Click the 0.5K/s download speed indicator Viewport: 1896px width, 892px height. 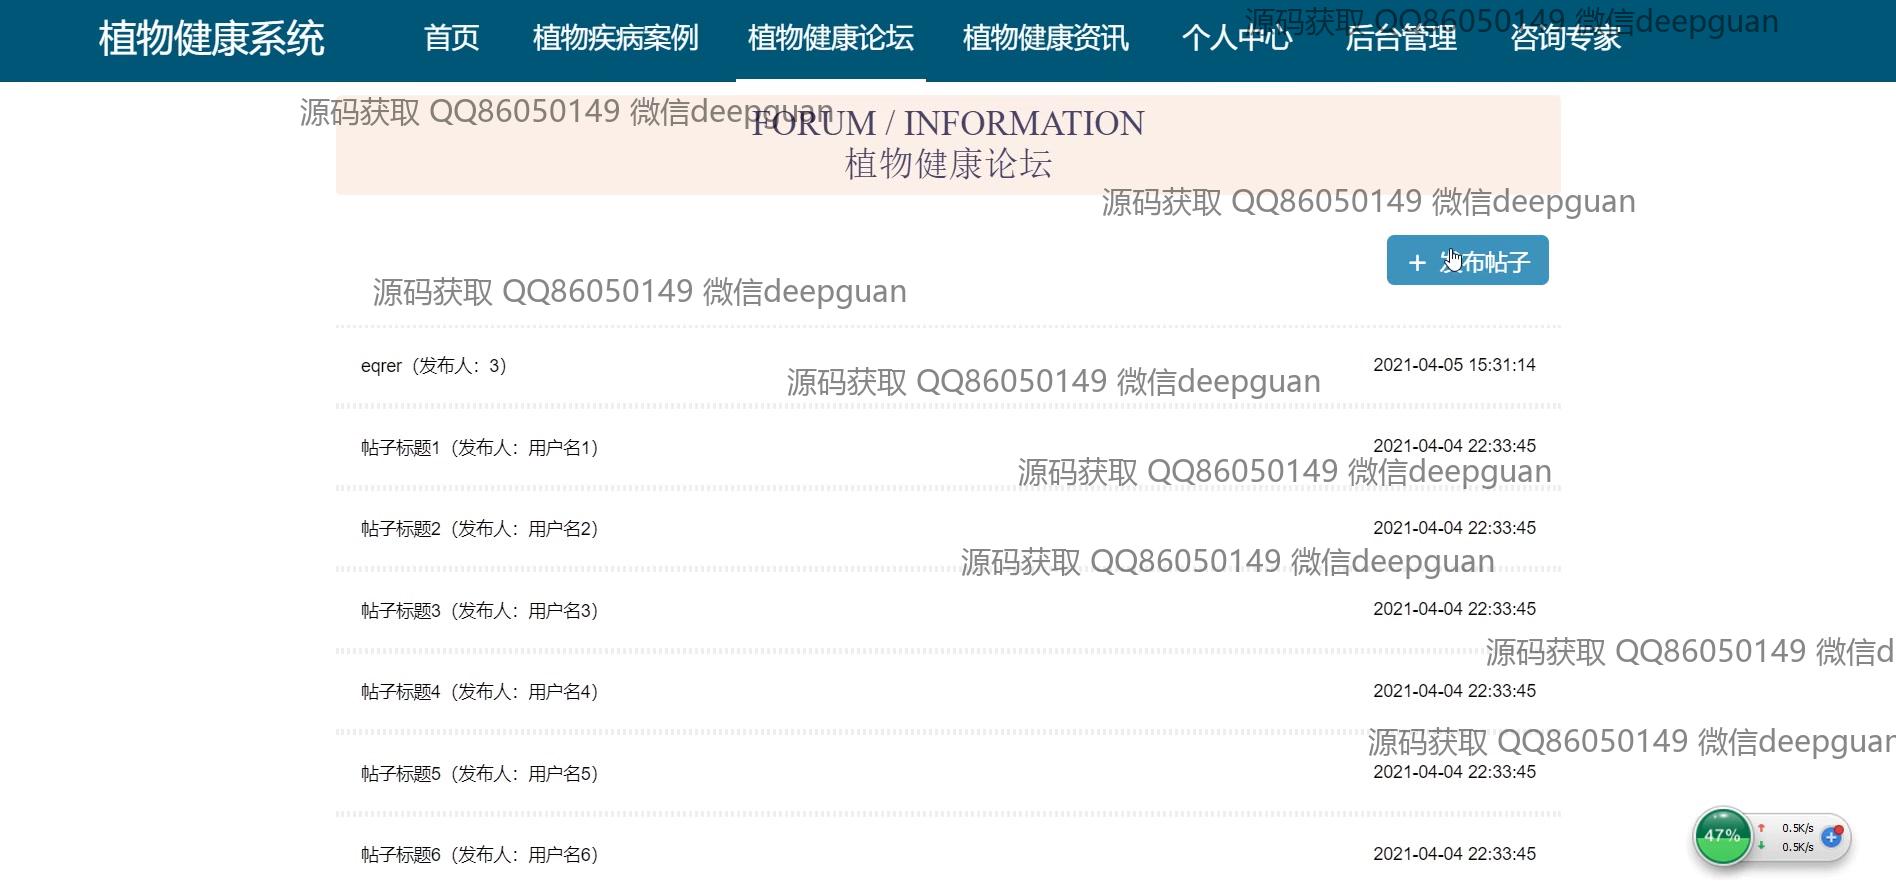(1788, 847)
